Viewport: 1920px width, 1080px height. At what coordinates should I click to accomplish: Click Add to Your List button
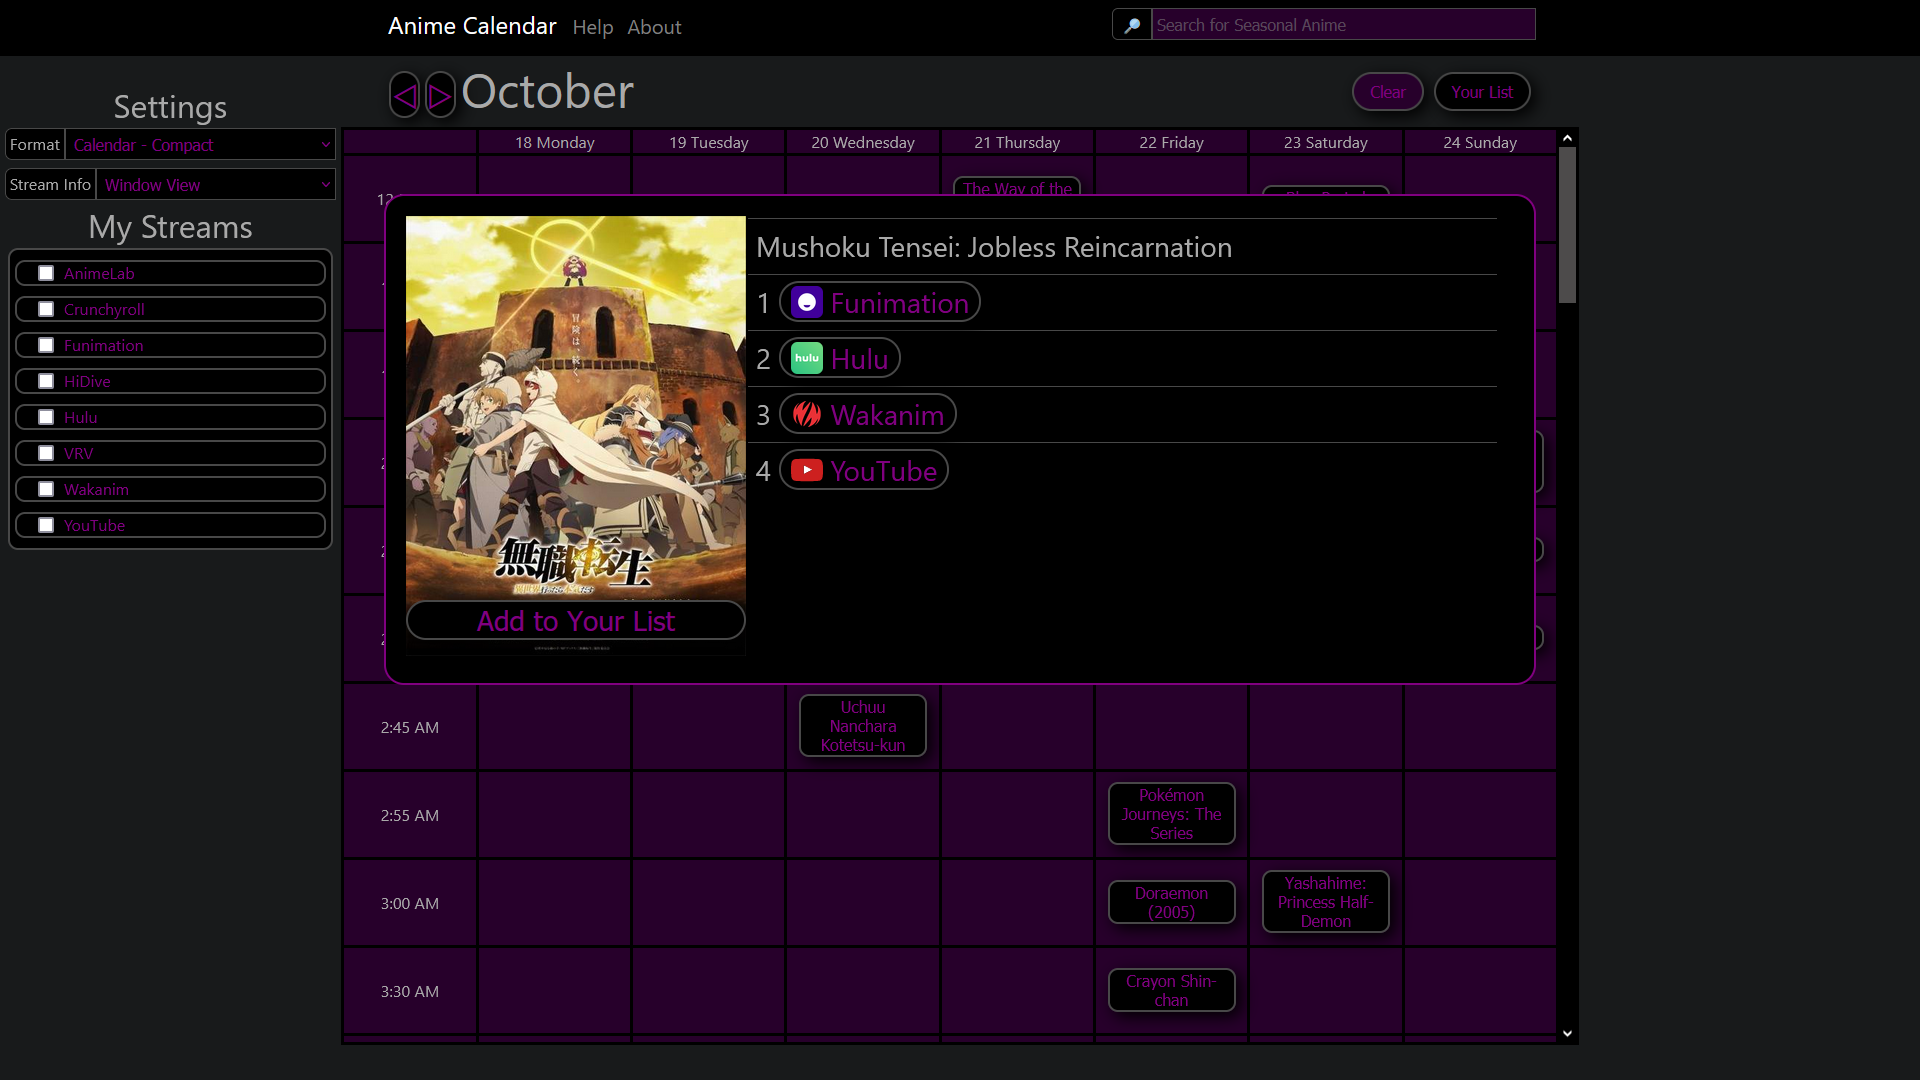[x=575, y=621]
